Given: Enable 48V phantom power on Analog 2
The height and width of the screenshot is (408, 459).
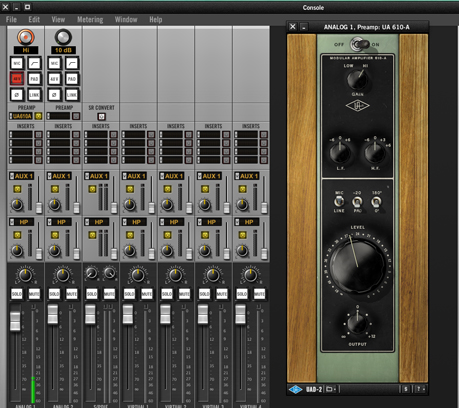Looking at the screenshot, I should coord(54,79).
